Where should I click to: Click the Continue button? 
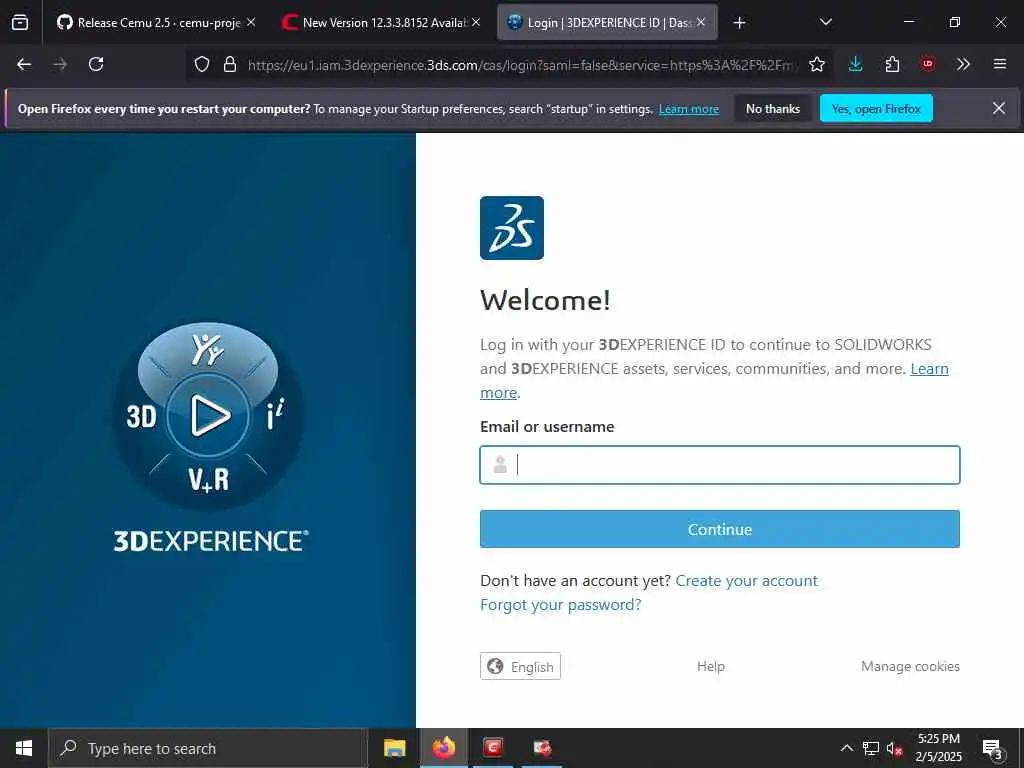tap(720, 529)
